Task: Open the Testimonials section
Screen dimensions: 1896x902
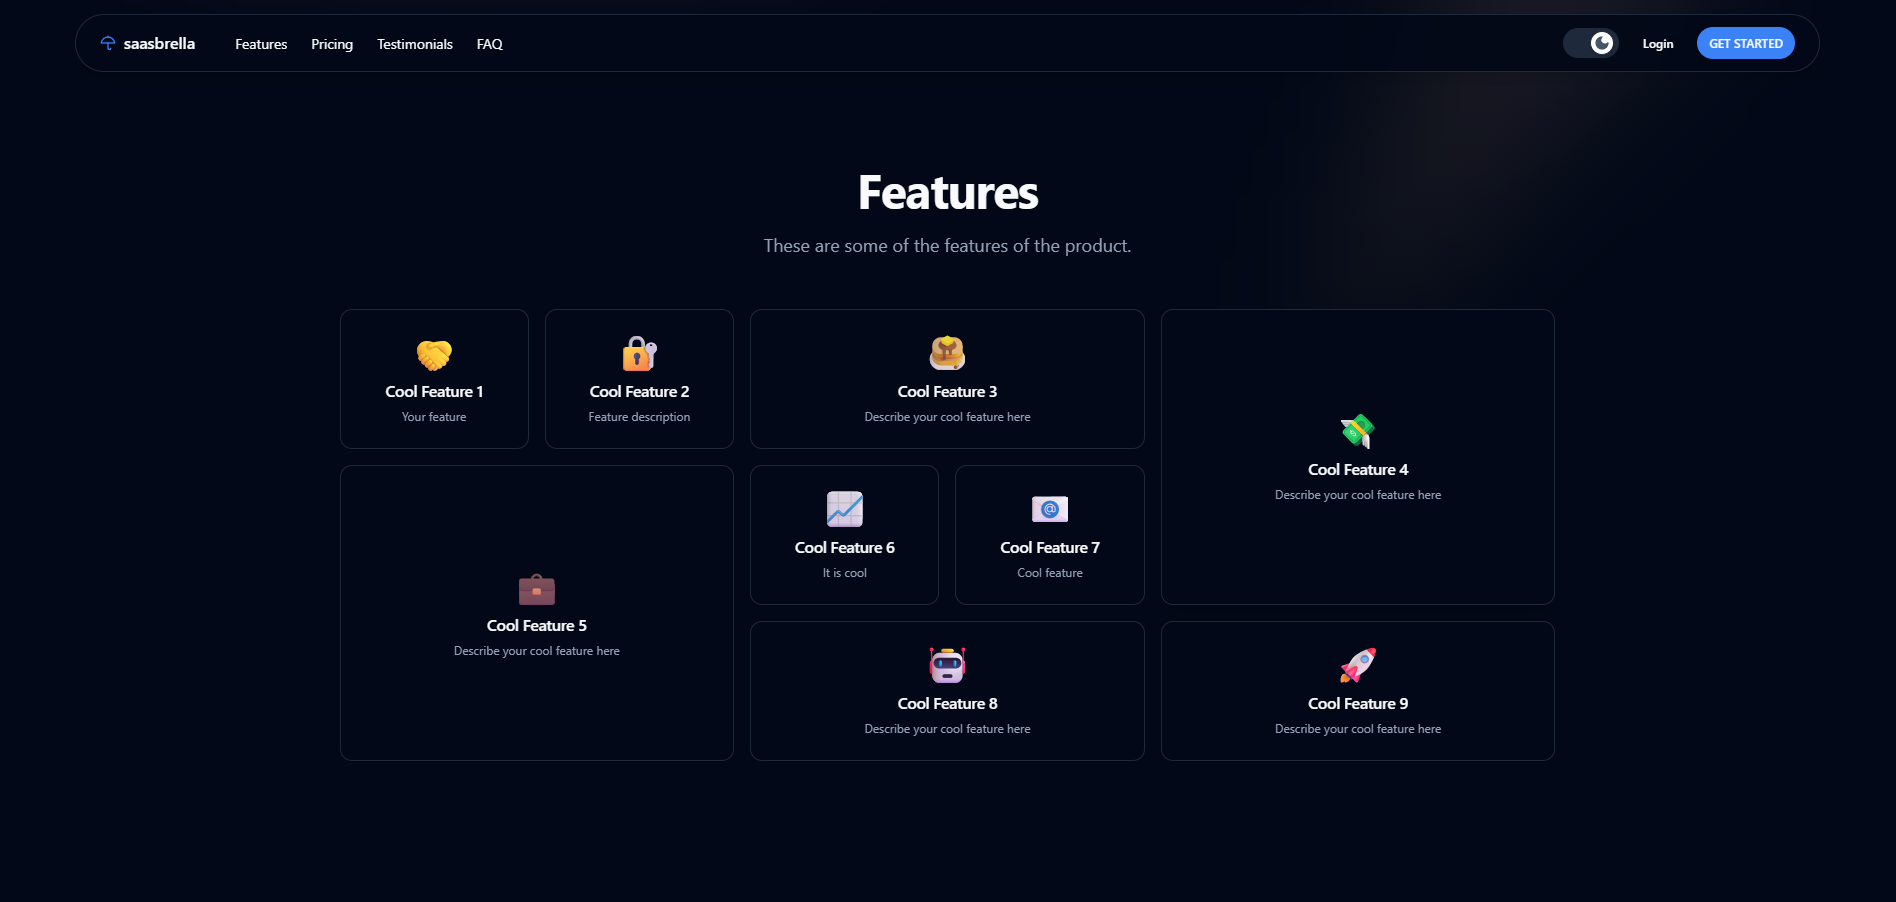Action: tap(414, 44)
